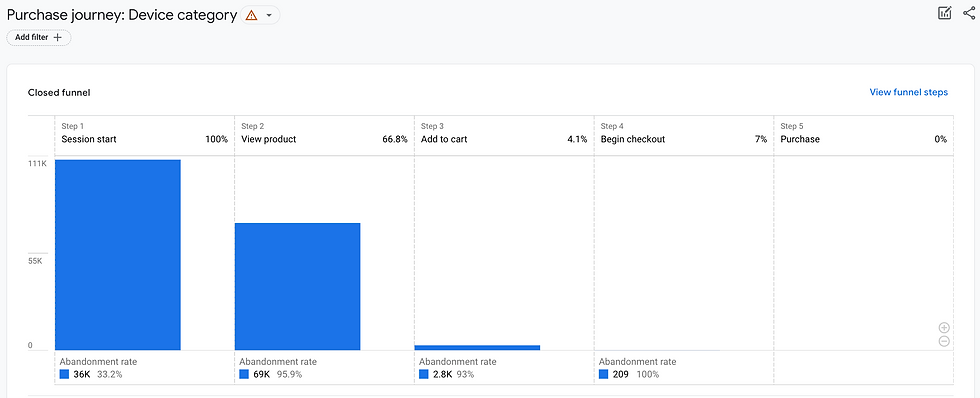The height and width of the screenshot is (398, 980).
Task: Click the Session start abandonment blue swatch
Action: [64, 374]
